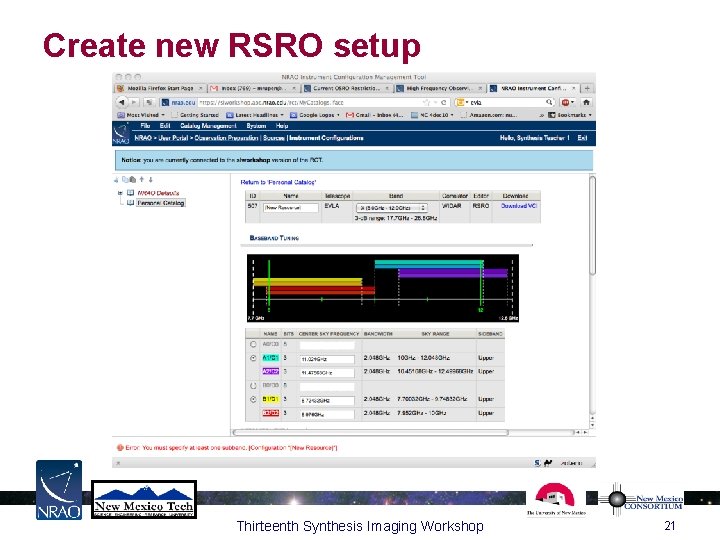This screenshot has height=540, width=720.
Task: Click the NRAO logo in the blue header
Action: (121, 134)
